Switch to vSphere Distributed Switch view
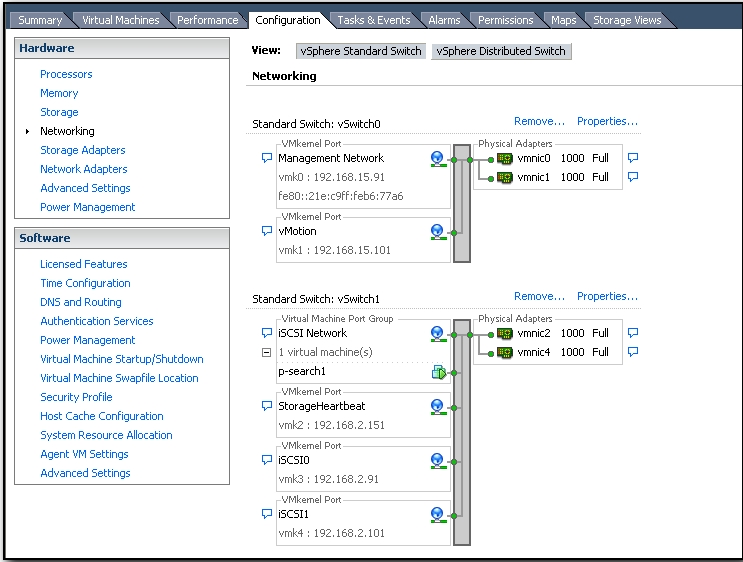Image resolution: width=743 pixels, height=562 pixels. 501,51
